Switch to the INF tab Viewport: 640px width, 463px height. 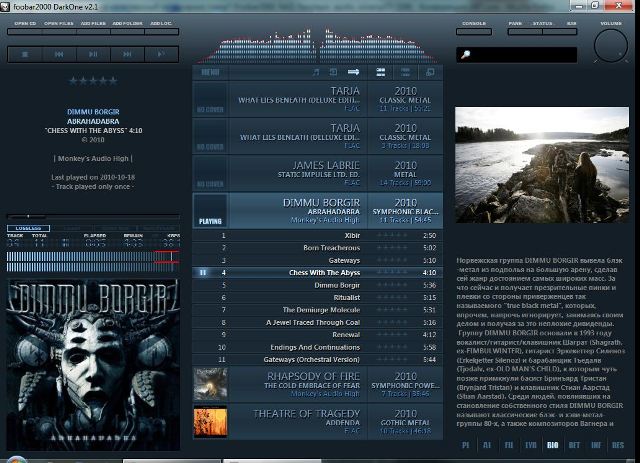point(596,445)
